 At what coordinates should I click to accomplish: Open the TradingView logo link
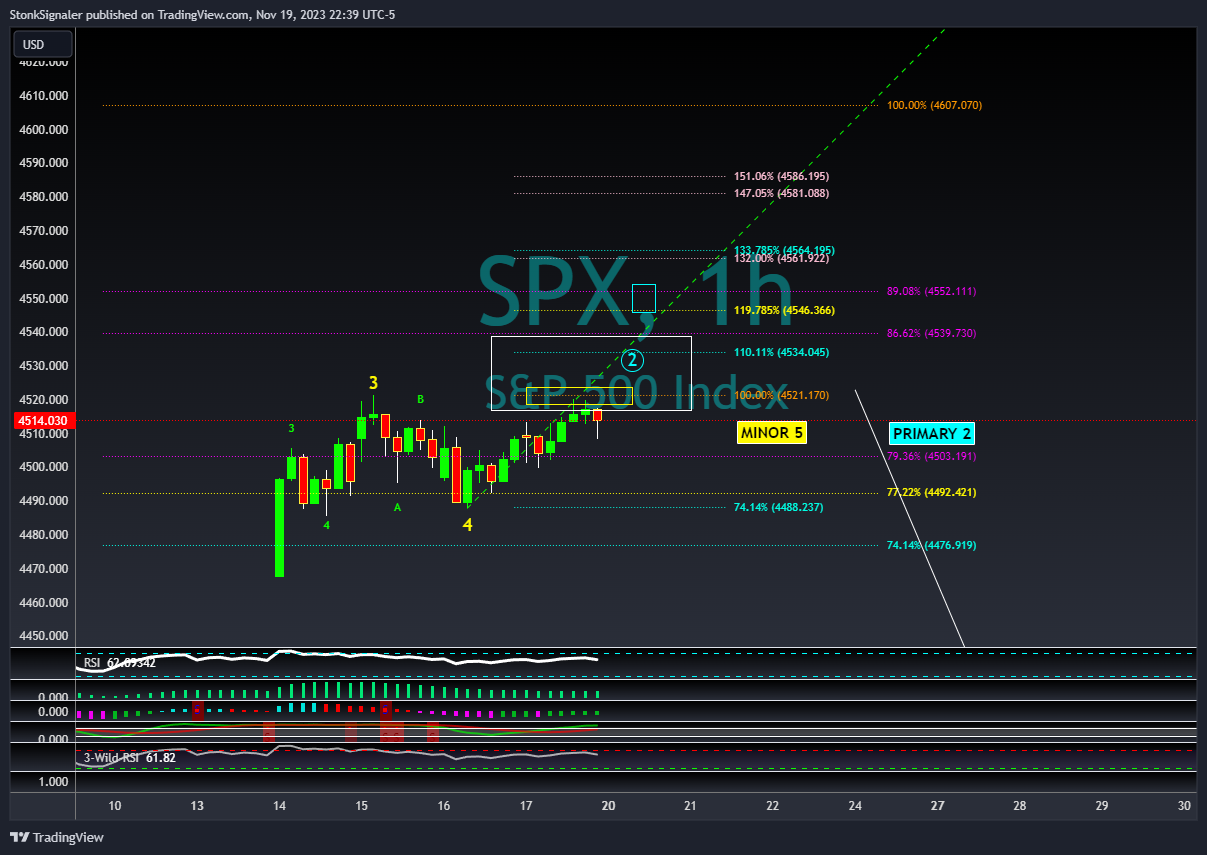[57, 837]
